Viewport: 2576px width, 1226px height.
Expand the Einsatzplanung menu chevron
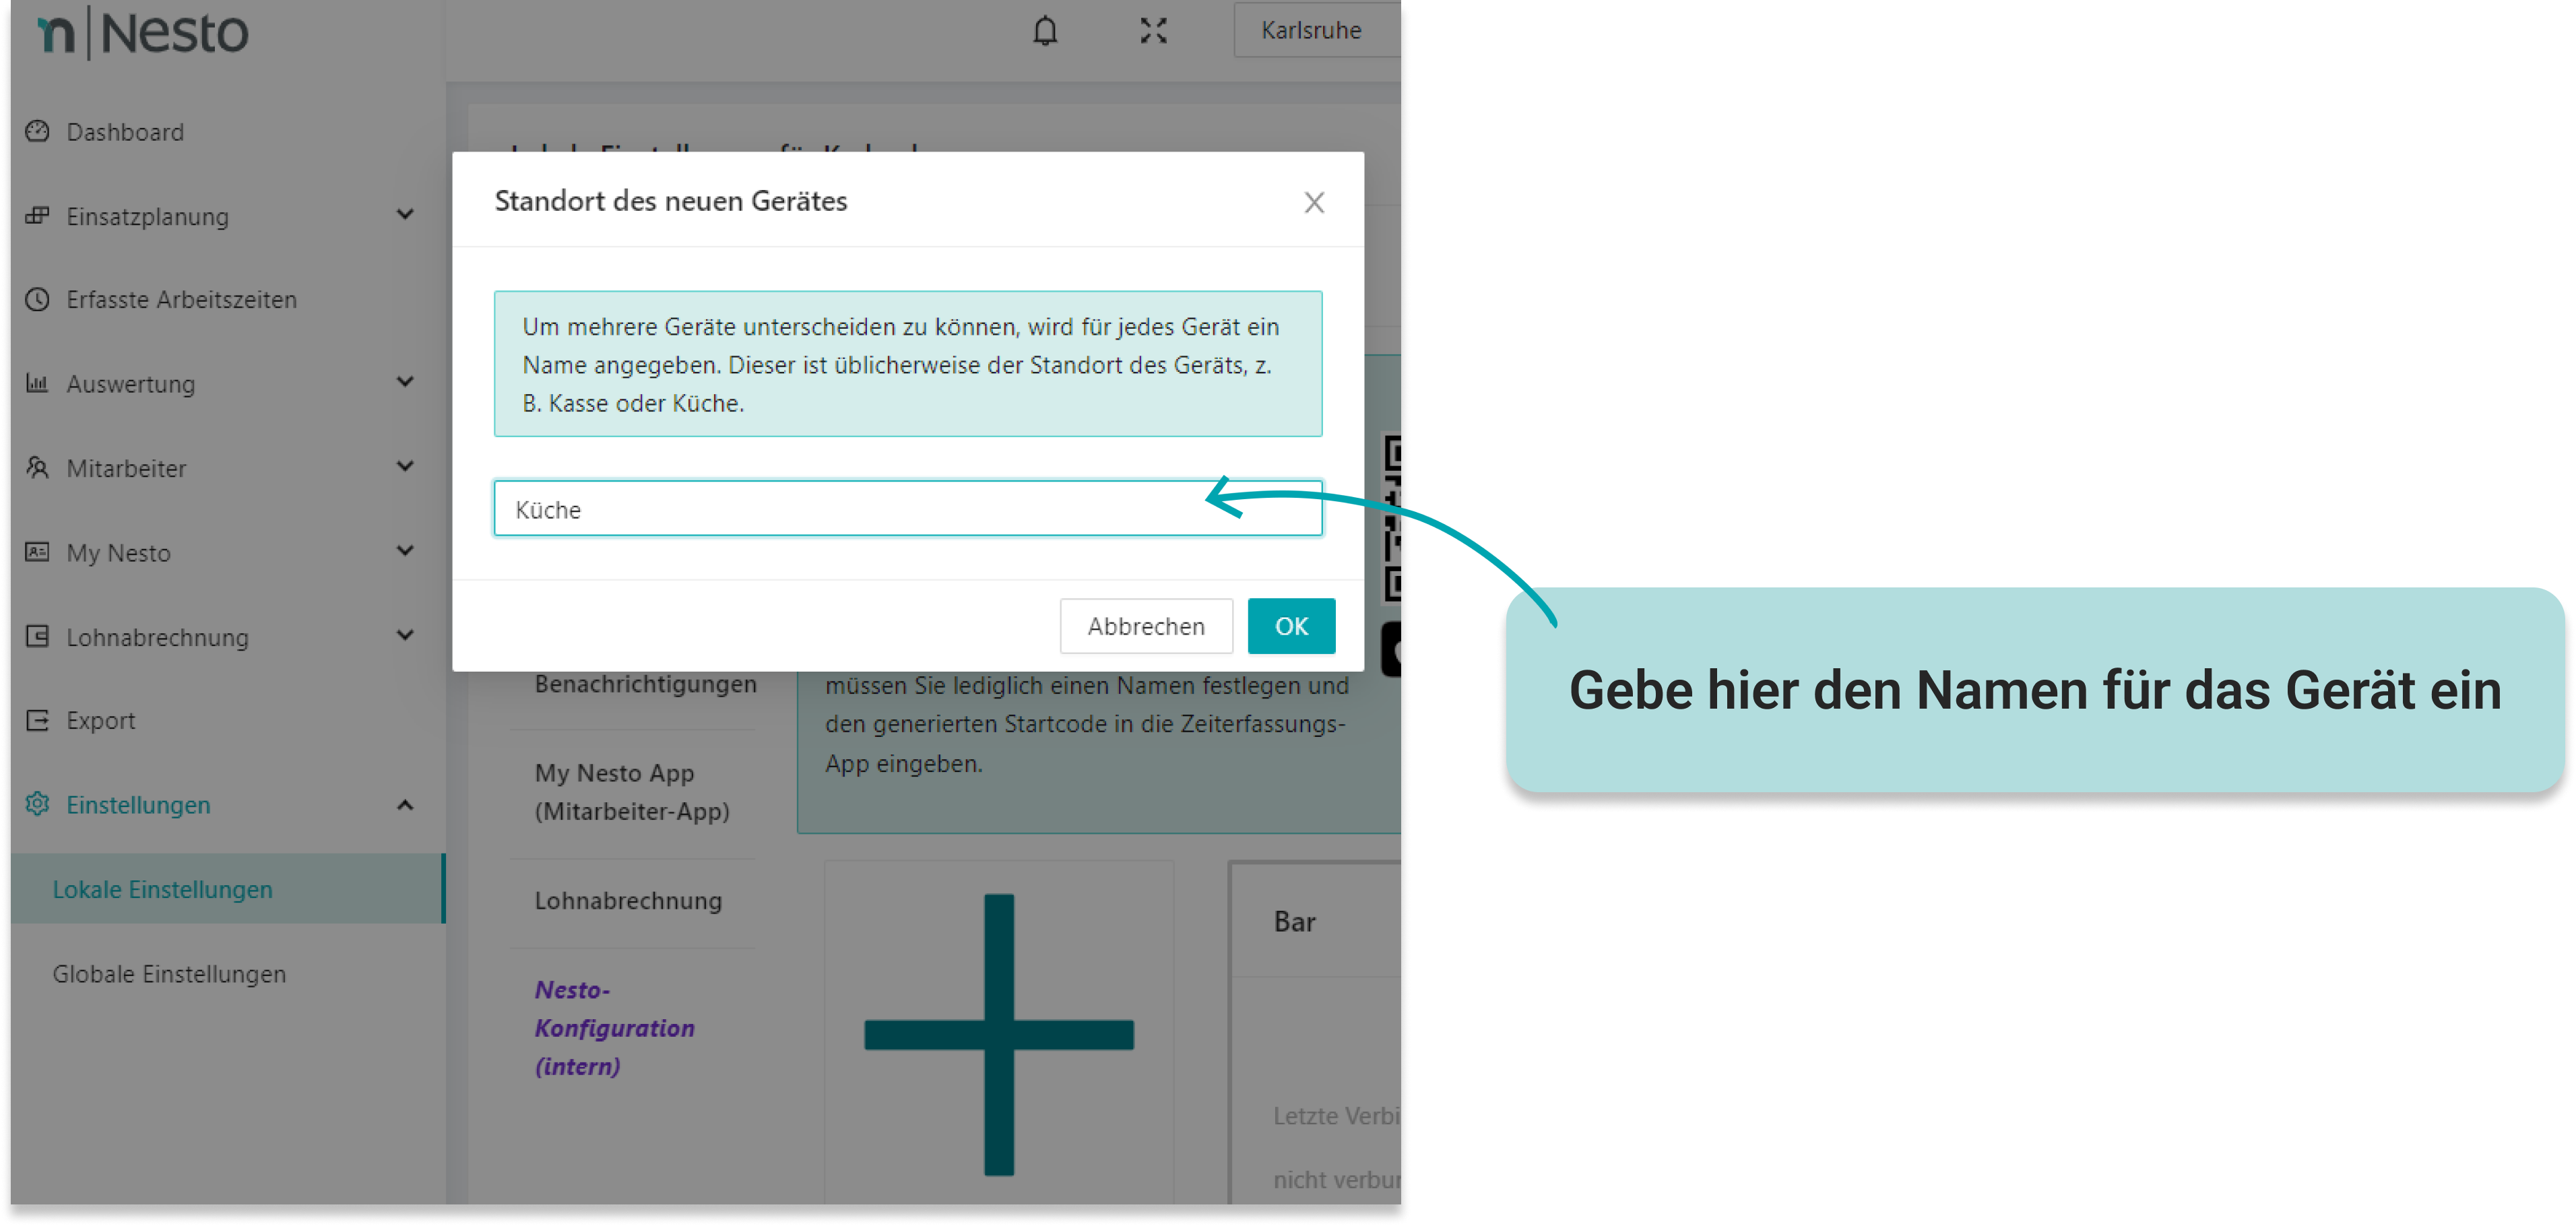[x=405, y=215]
